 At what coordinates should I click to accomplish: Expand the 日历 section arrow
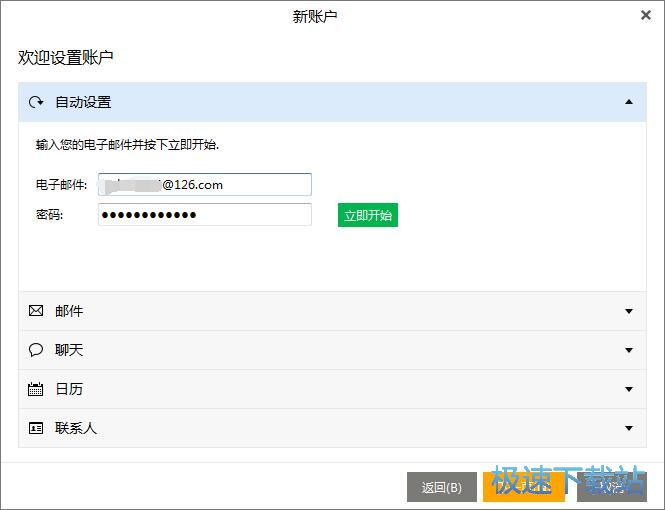coord(629,389)
